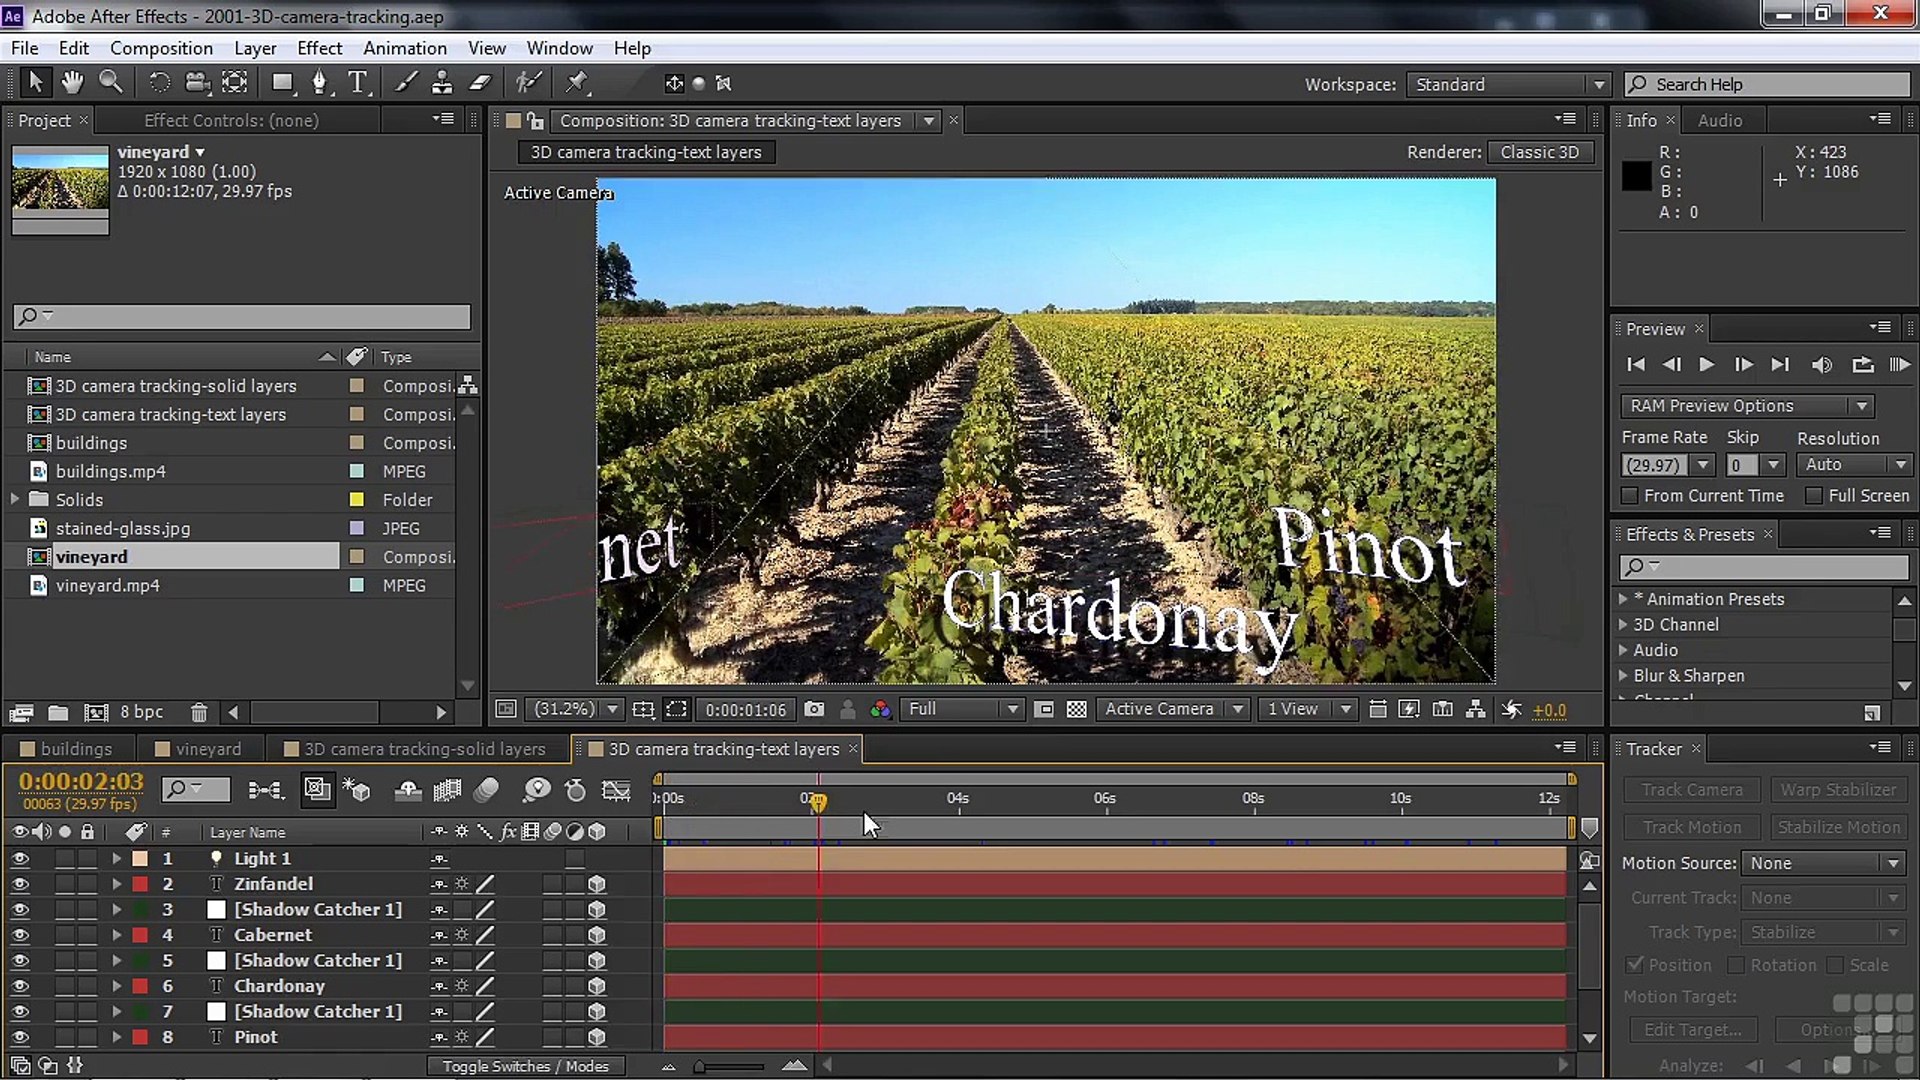Image resolution: width=1920 pixels, height=1080 pixels.
Task: Click the red label swatch of Cabernet layer
Action: [140, 935]
